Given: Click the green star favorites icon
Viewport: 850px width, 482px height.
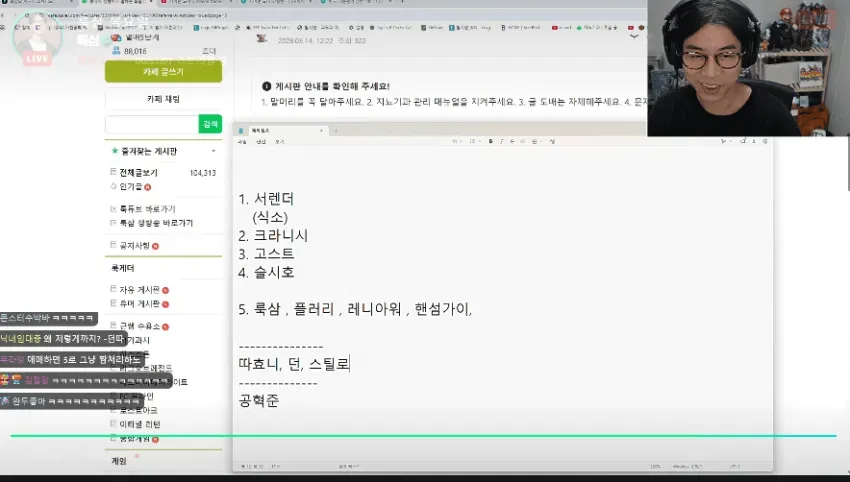Looking at the screenshot, I should click(114, 151).
